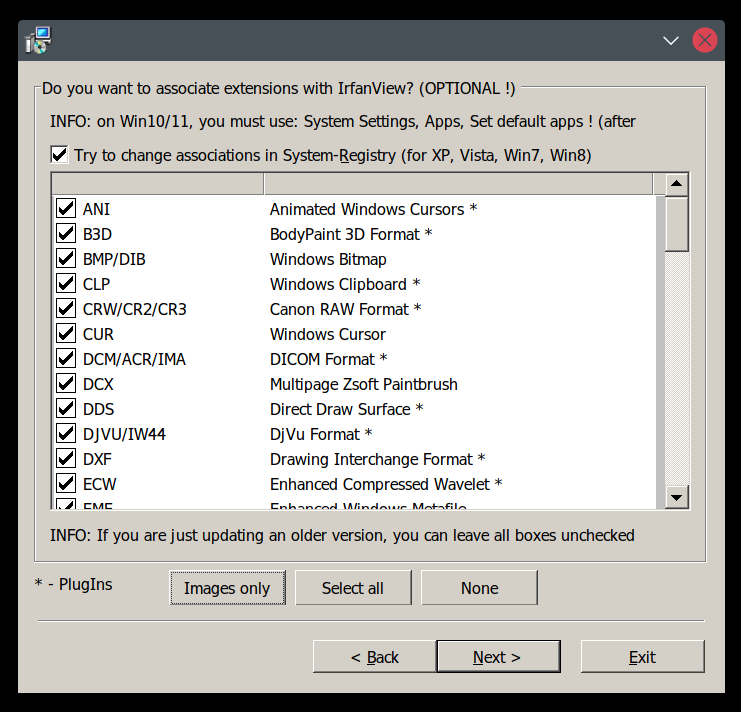Select the 'Windows Clipboard *' description

(x=345, y=284)
